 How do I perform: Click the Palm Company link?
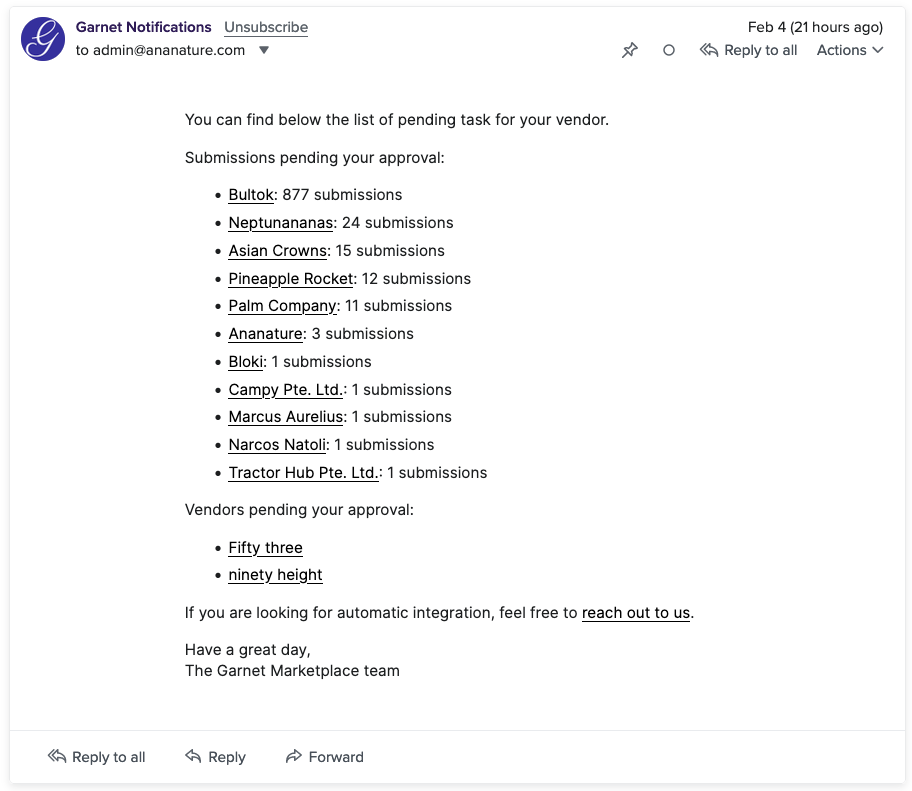point(282,305)
